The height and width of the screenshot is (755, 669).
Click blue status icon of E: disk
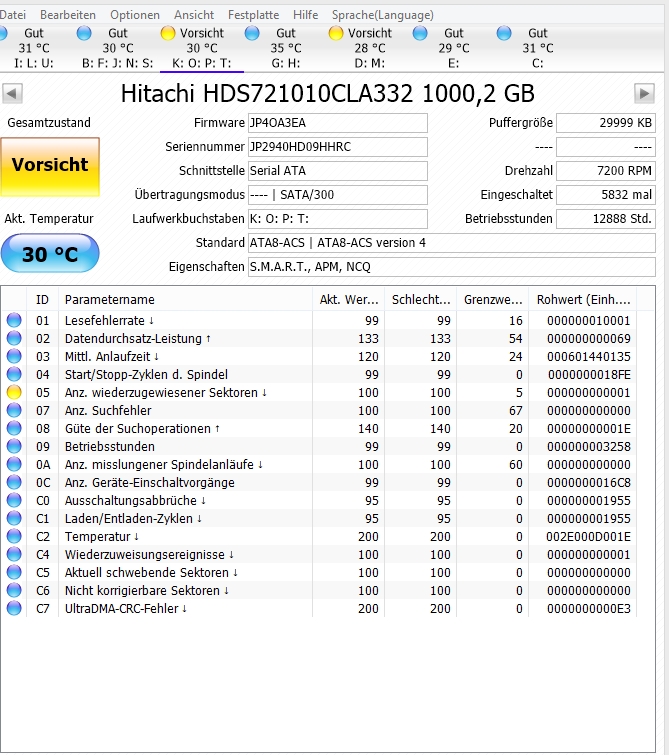coord(420,33)
